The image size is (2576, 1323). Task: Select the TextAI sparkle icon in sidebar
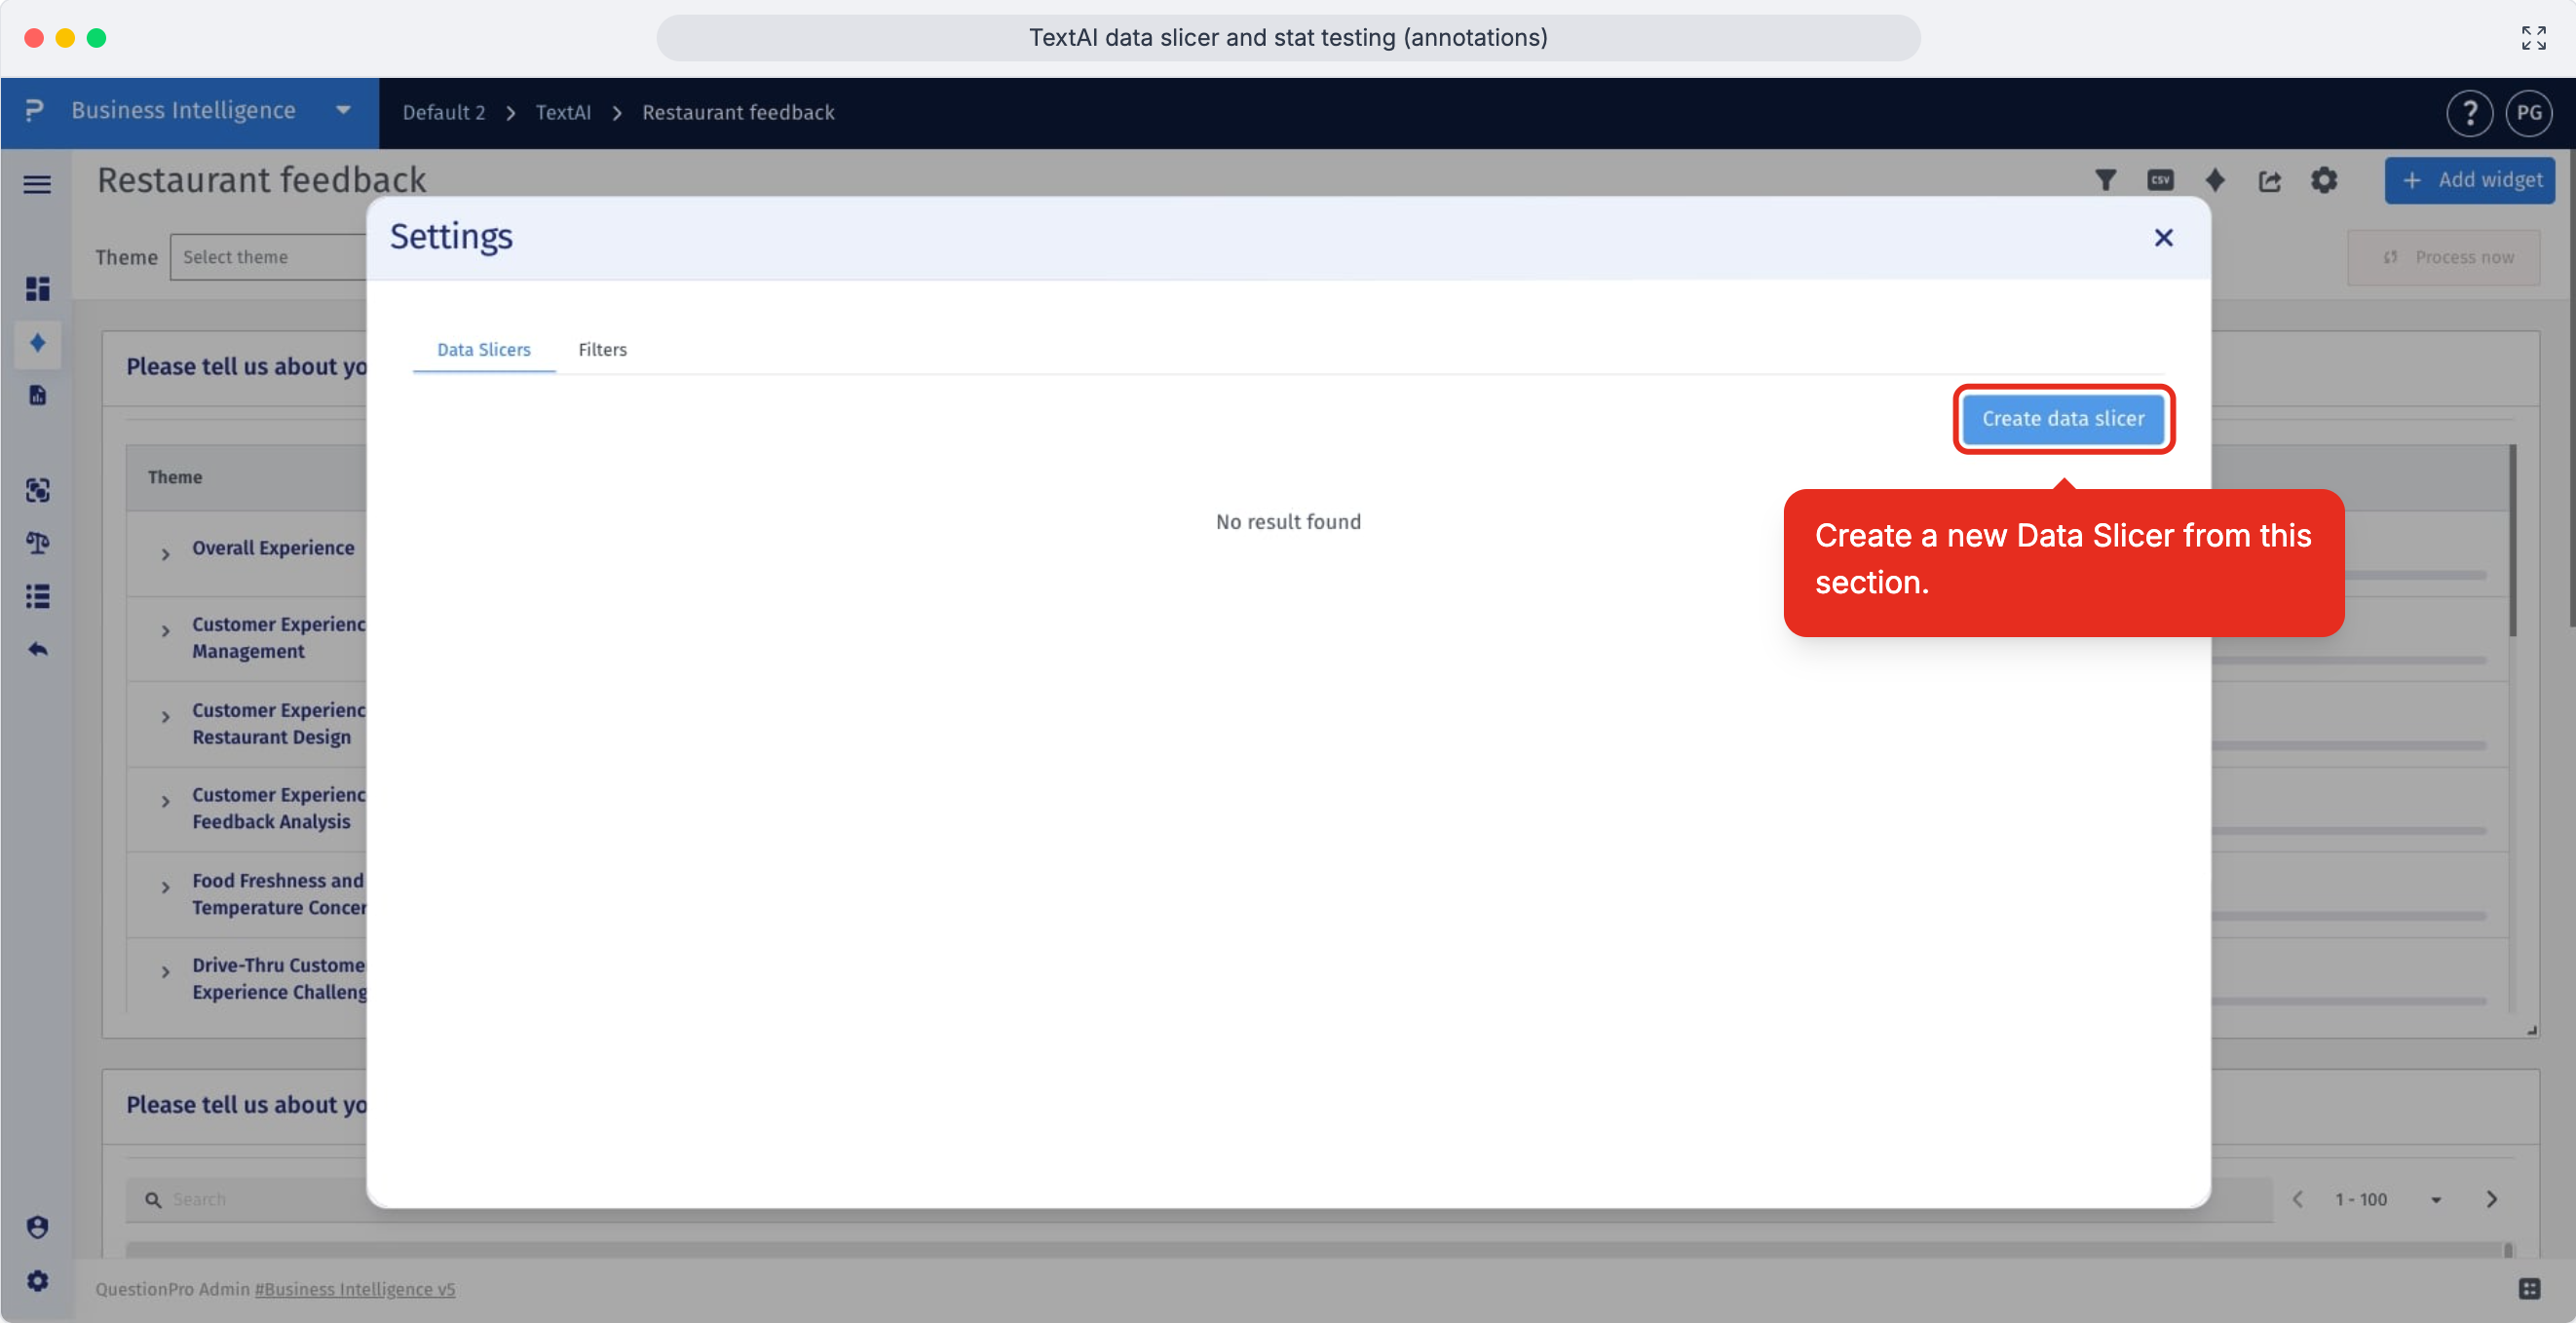point(37,343)
